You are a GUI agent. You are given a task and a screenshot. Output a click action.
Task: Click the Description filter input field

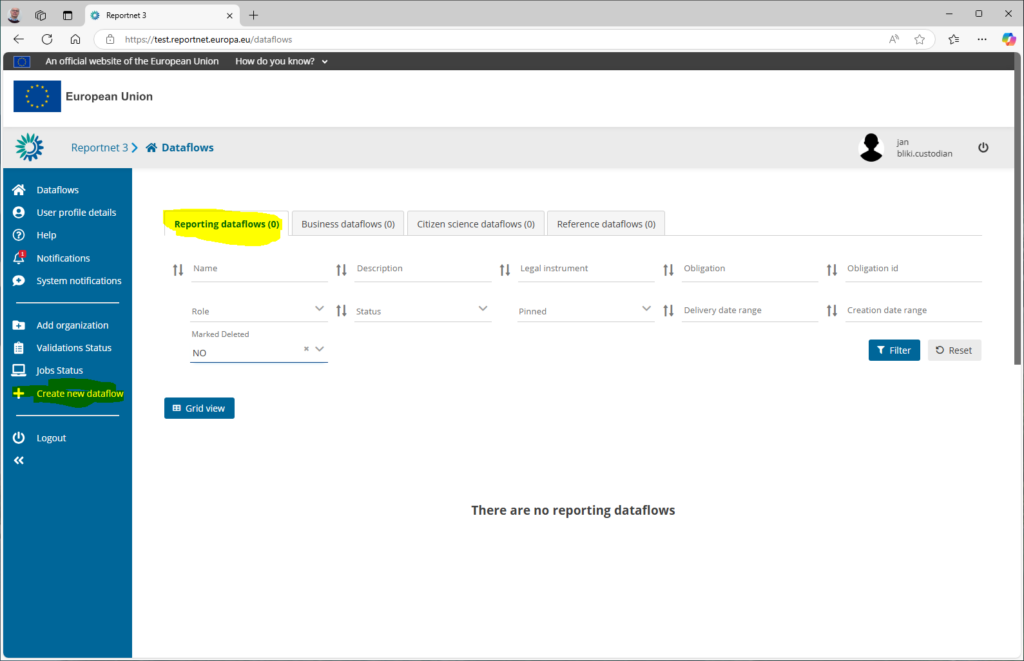pos(423,269)
